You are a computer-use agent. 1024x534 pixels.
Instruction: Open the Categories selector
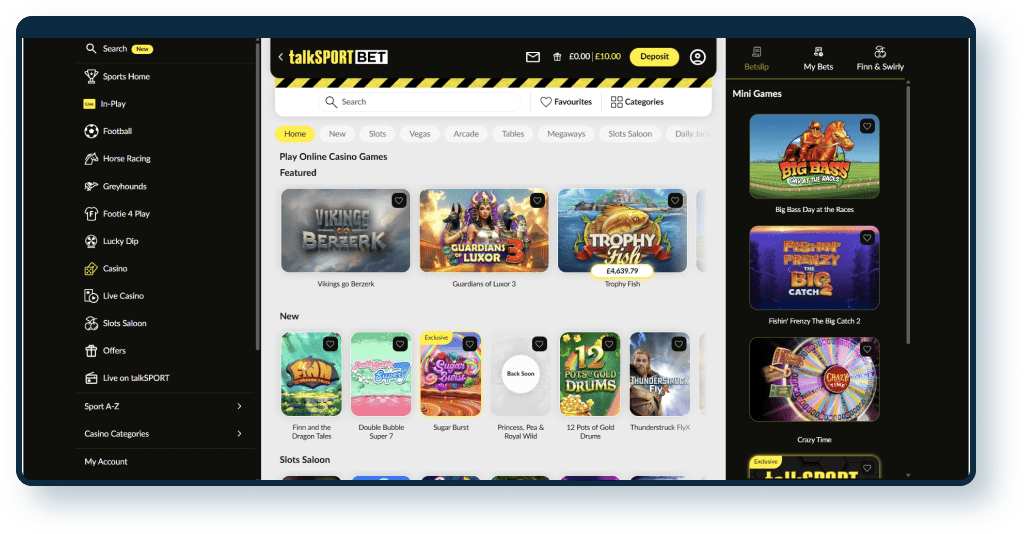(x=637, y=102)
